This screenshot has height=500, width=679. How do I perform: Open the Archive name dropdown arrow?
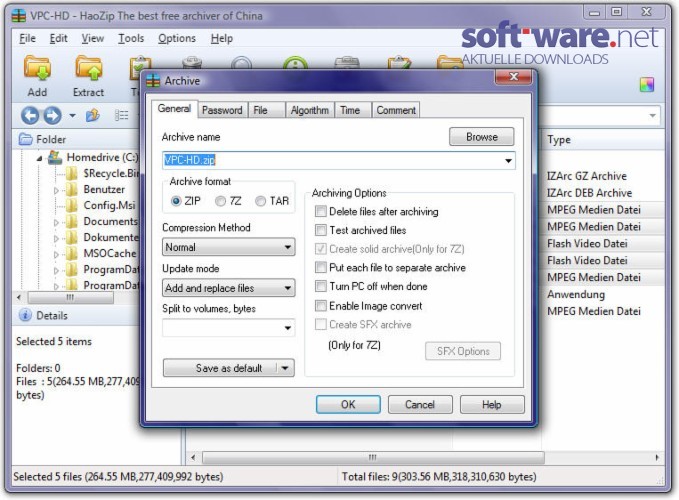coord(508,161)
